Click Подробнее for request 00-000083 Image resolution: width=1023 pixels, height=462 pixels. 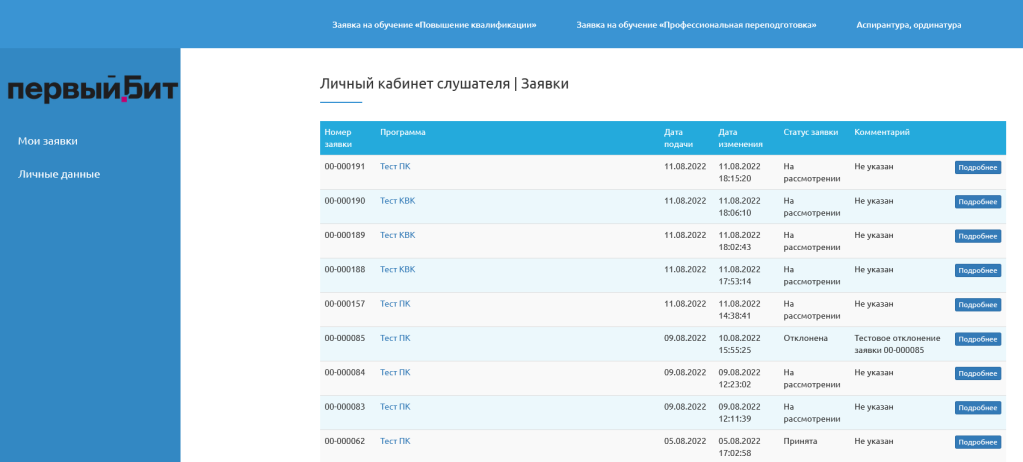point(977,408)
